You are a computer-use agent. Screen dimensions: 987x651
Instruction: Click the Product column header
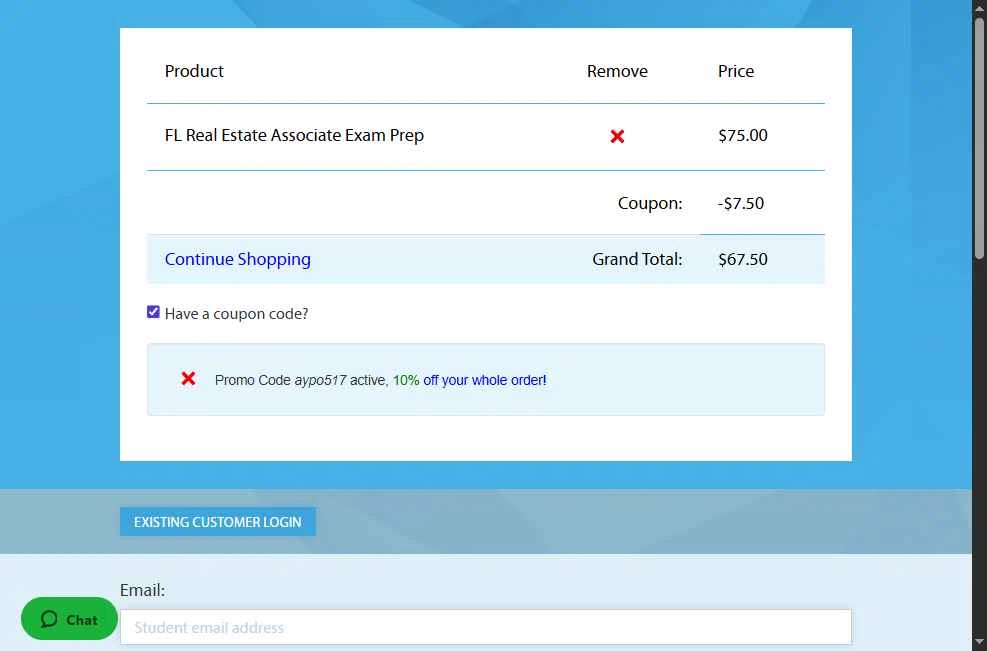(194, 71)
